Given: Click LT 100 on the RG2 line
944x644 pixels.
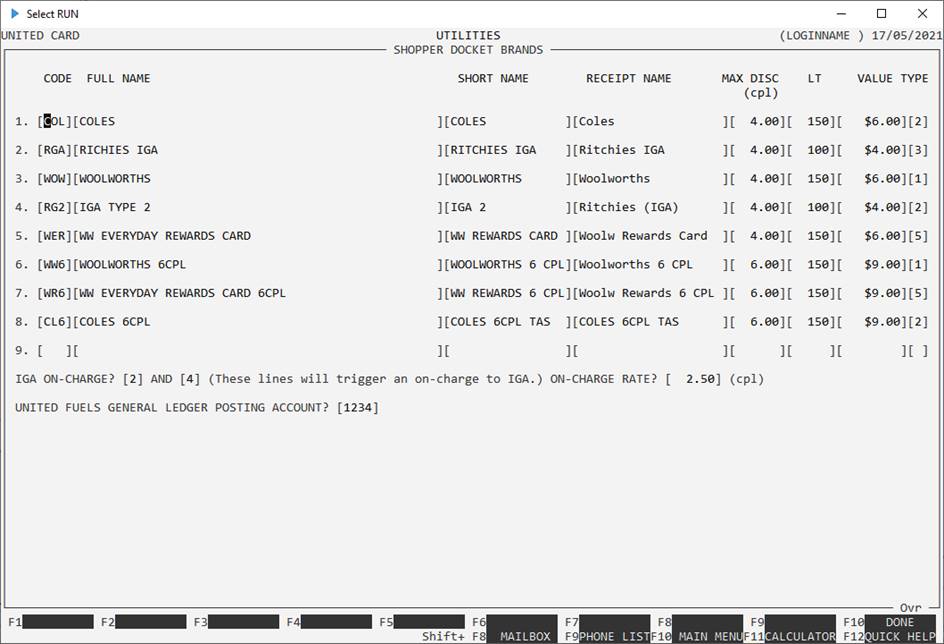Looking at the screenshot, I should click(812, 207).
